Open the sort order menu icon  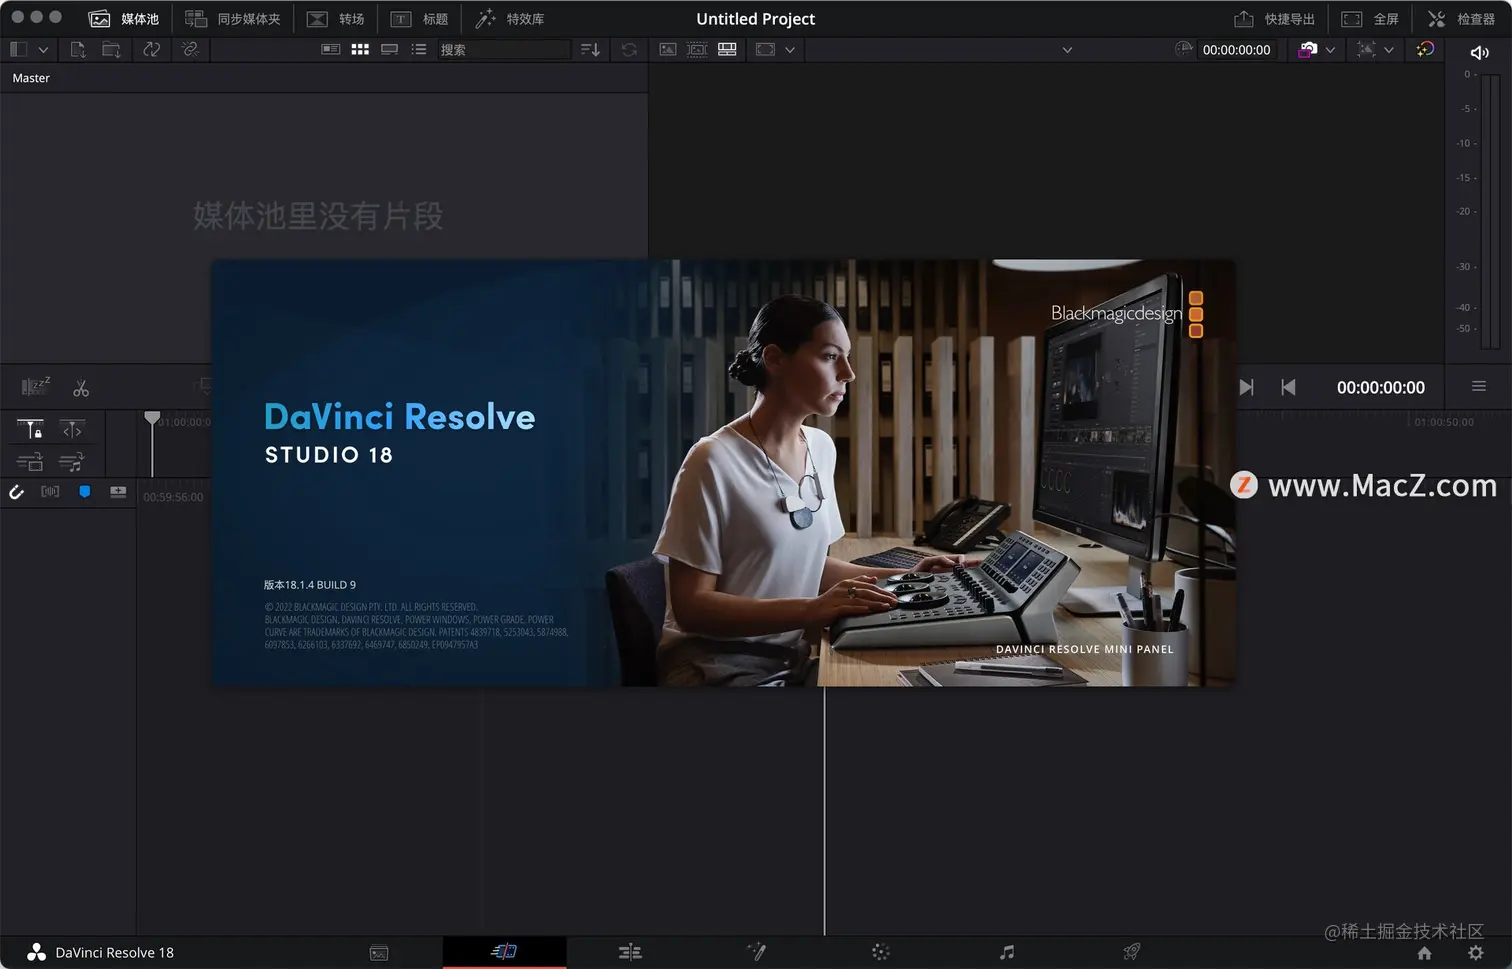coord(590,49)
